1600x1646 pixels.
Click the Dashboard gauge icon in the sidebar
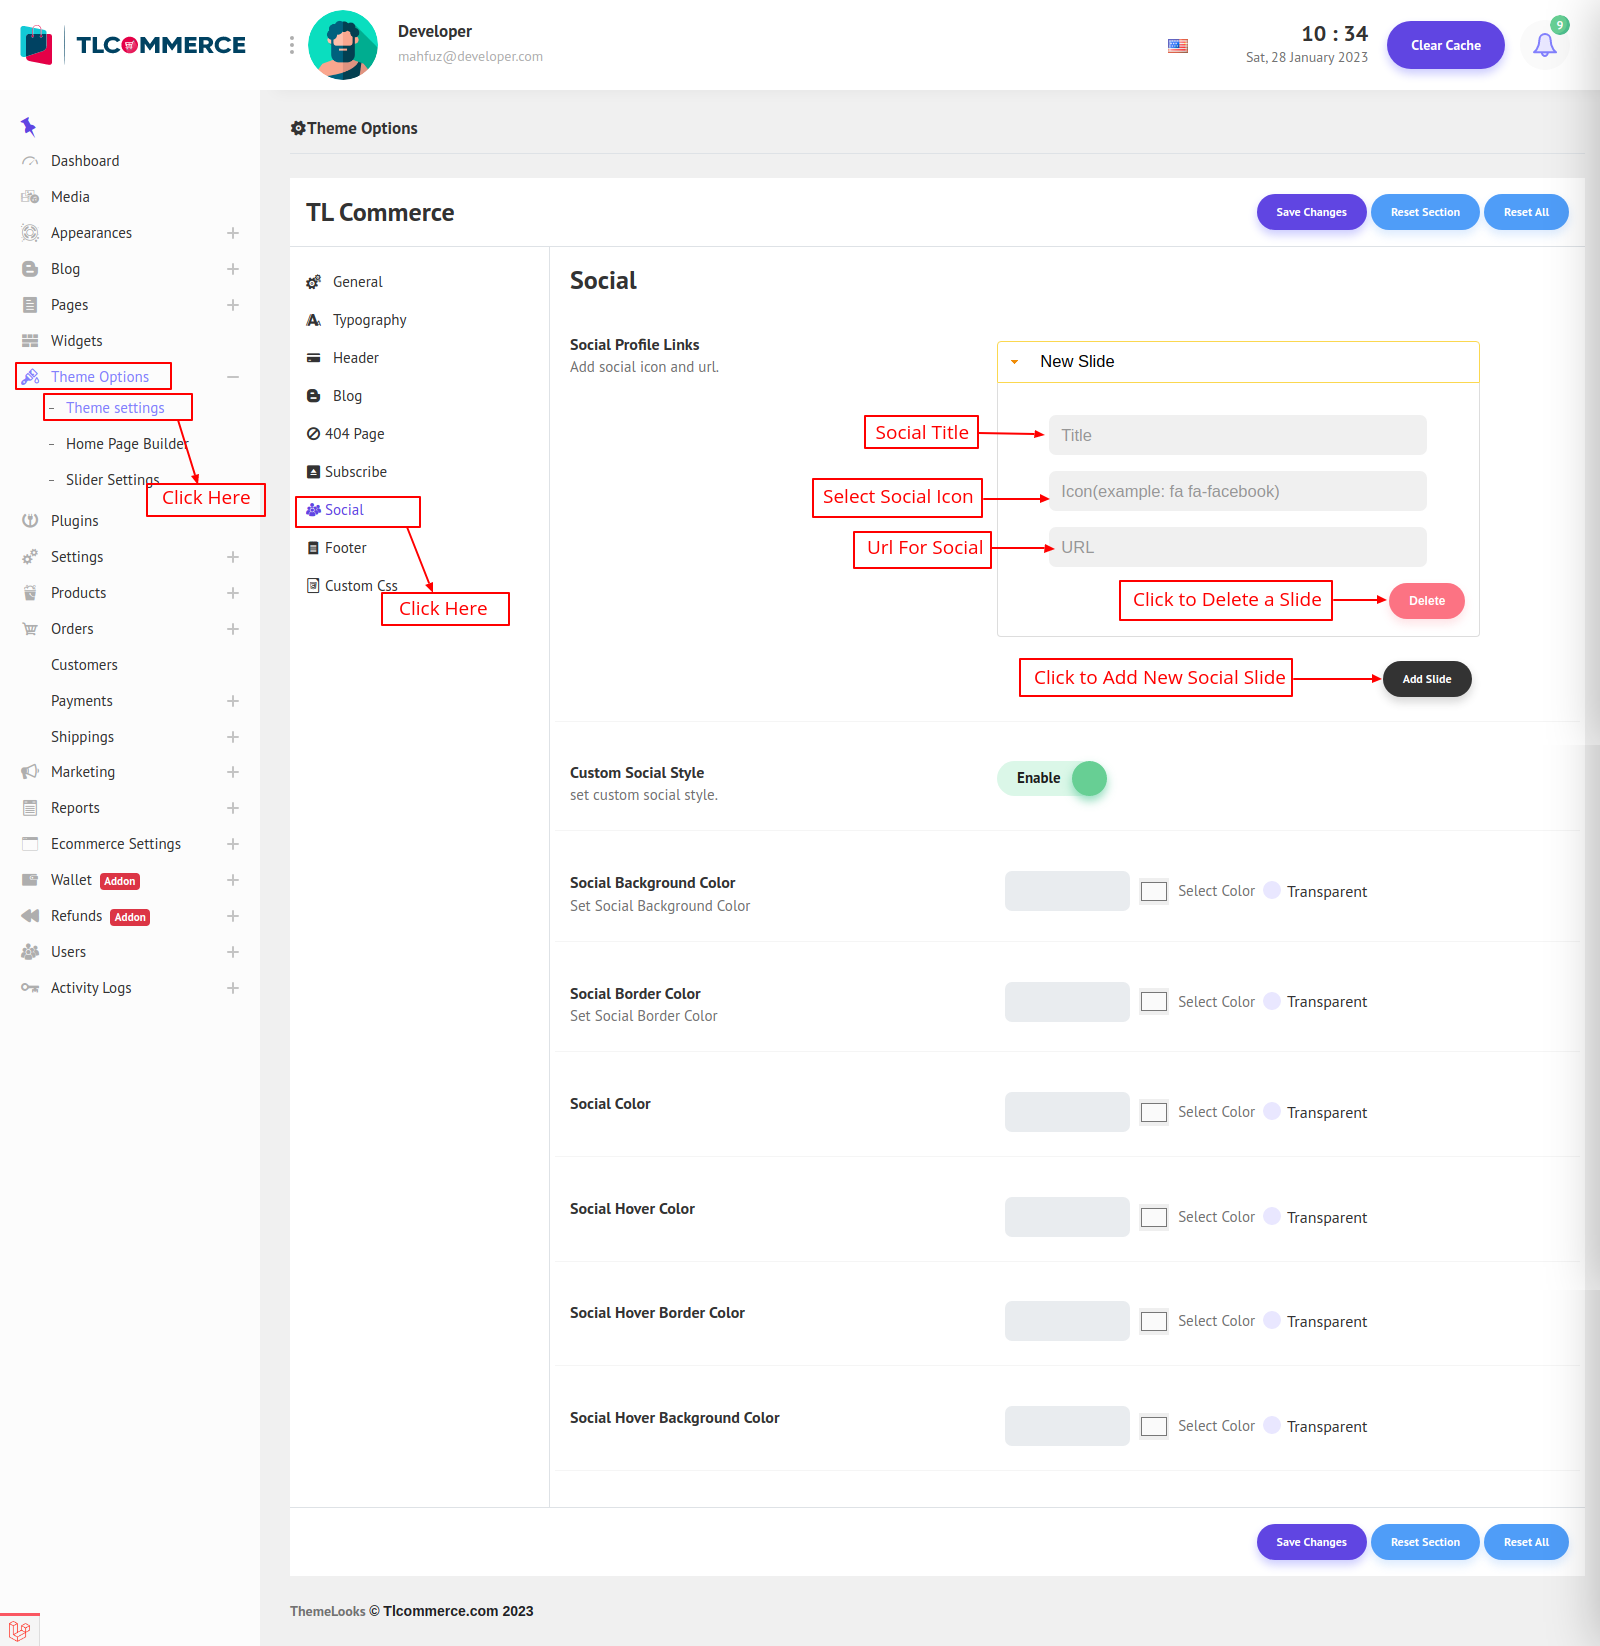point(30,161)
